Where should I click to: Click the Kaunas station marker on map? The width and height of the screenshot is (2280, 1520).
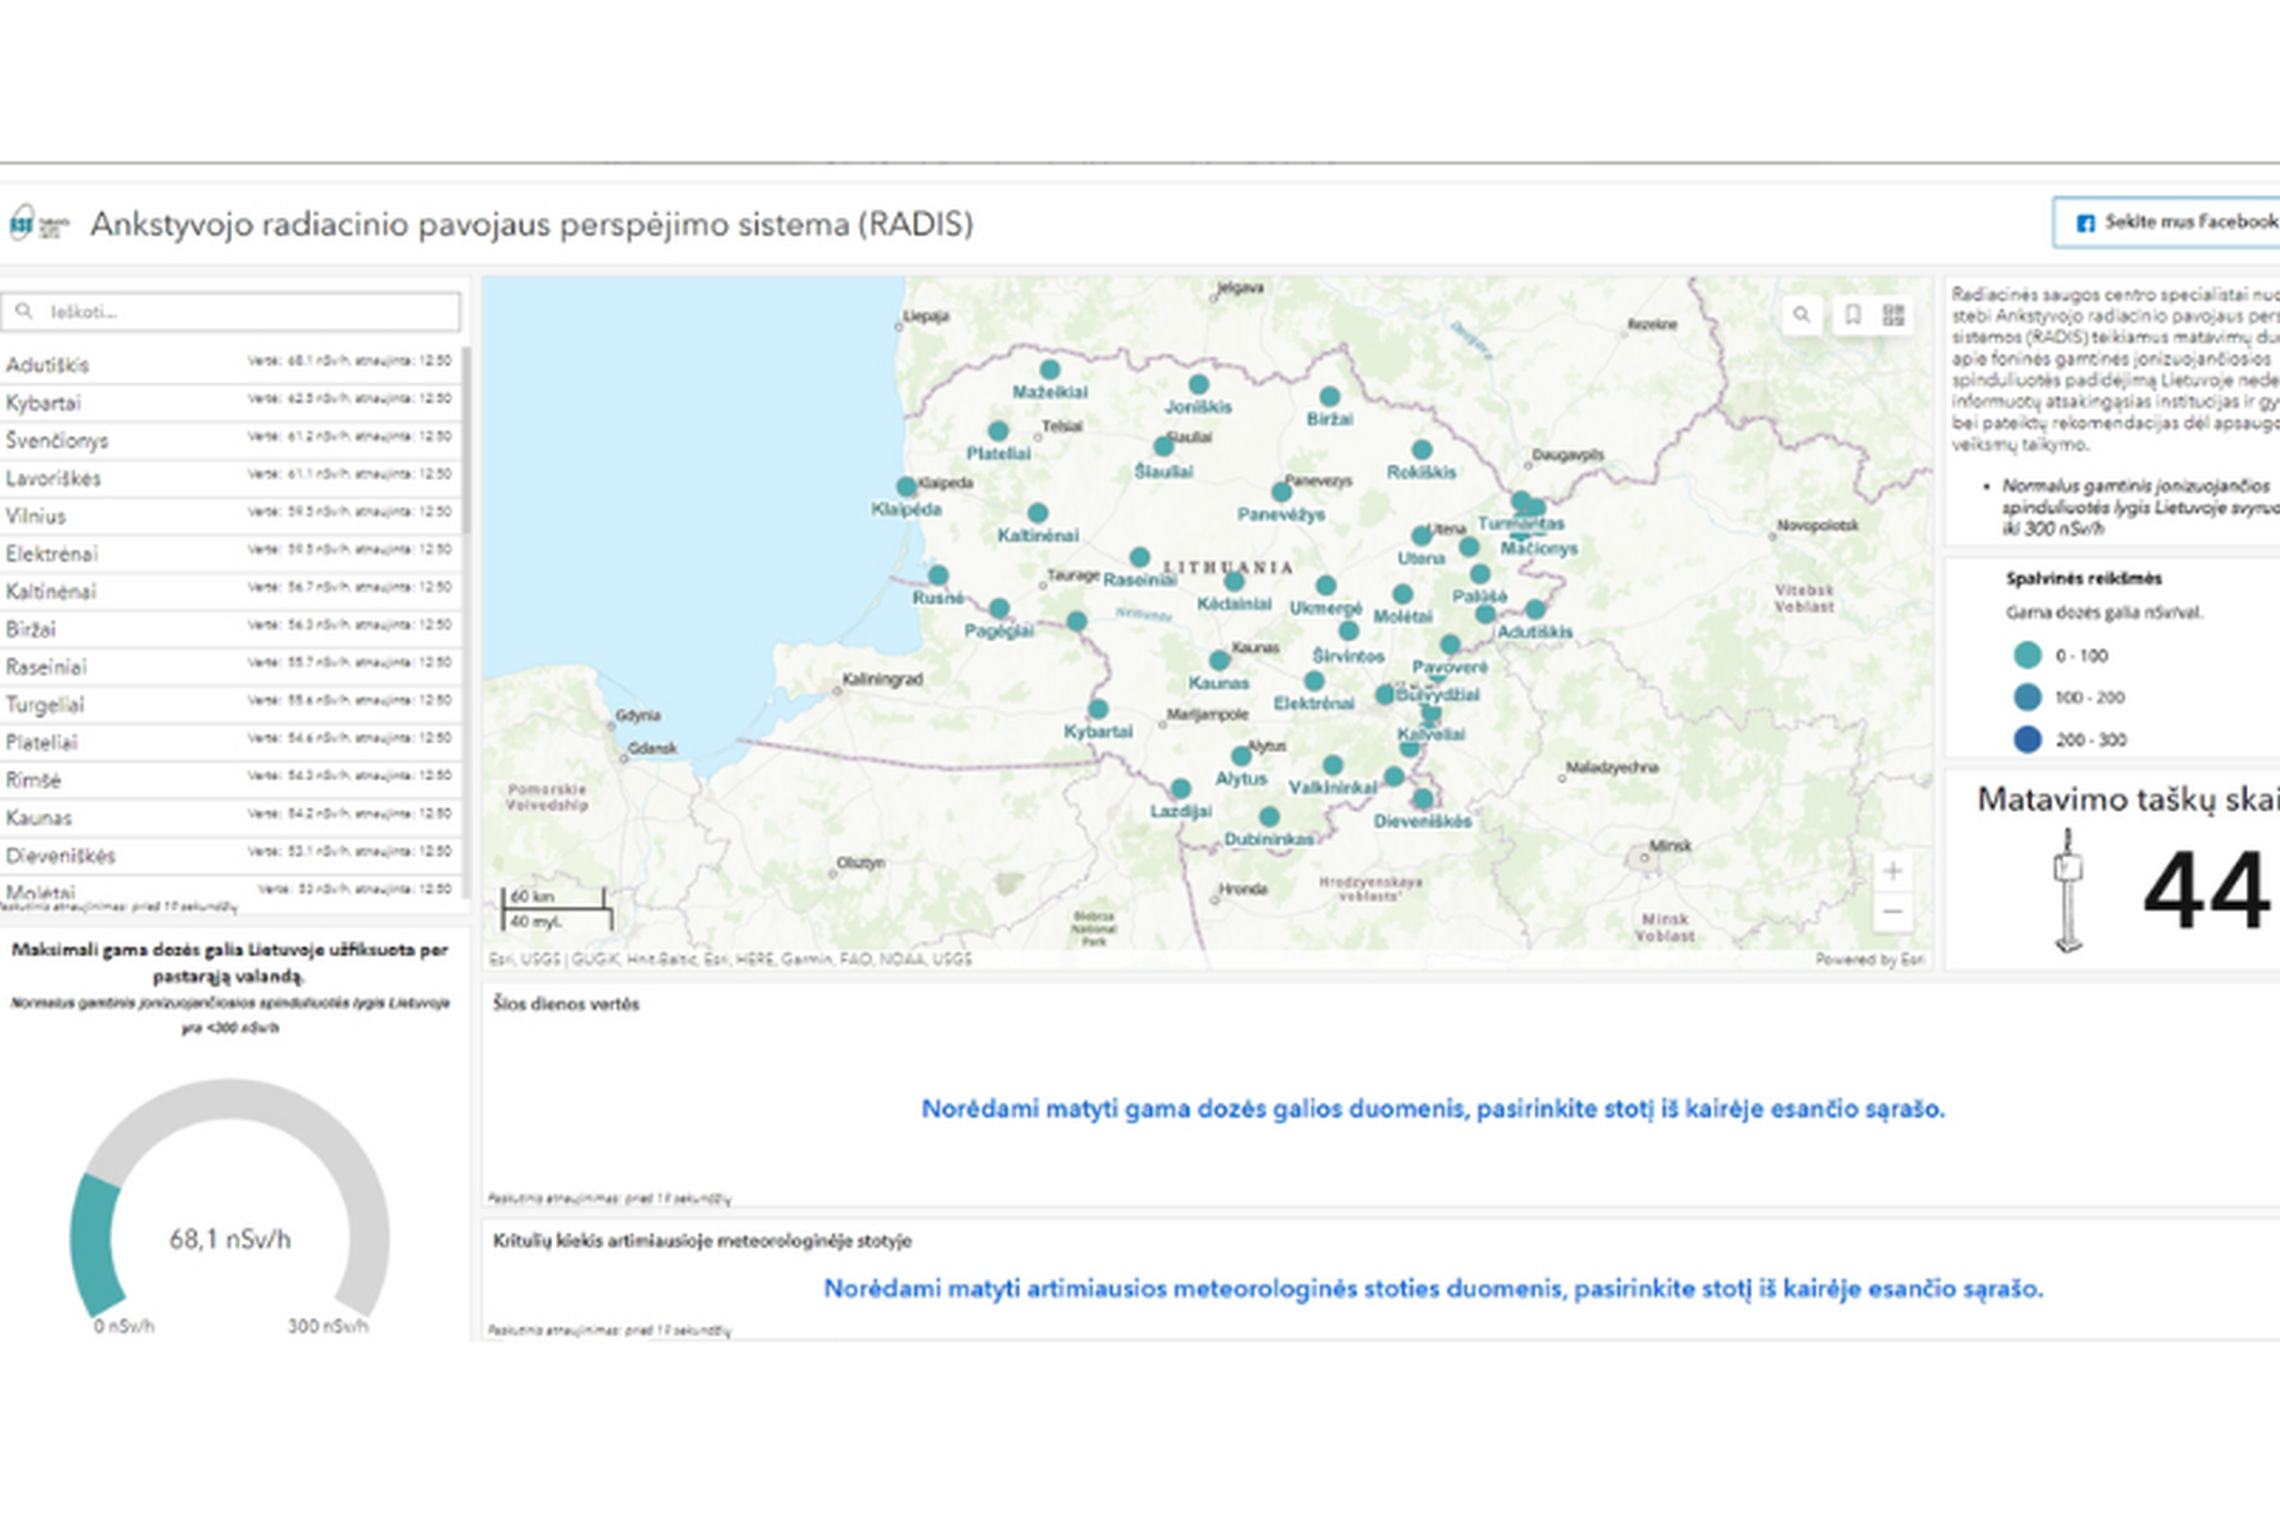coord(1219,660)
